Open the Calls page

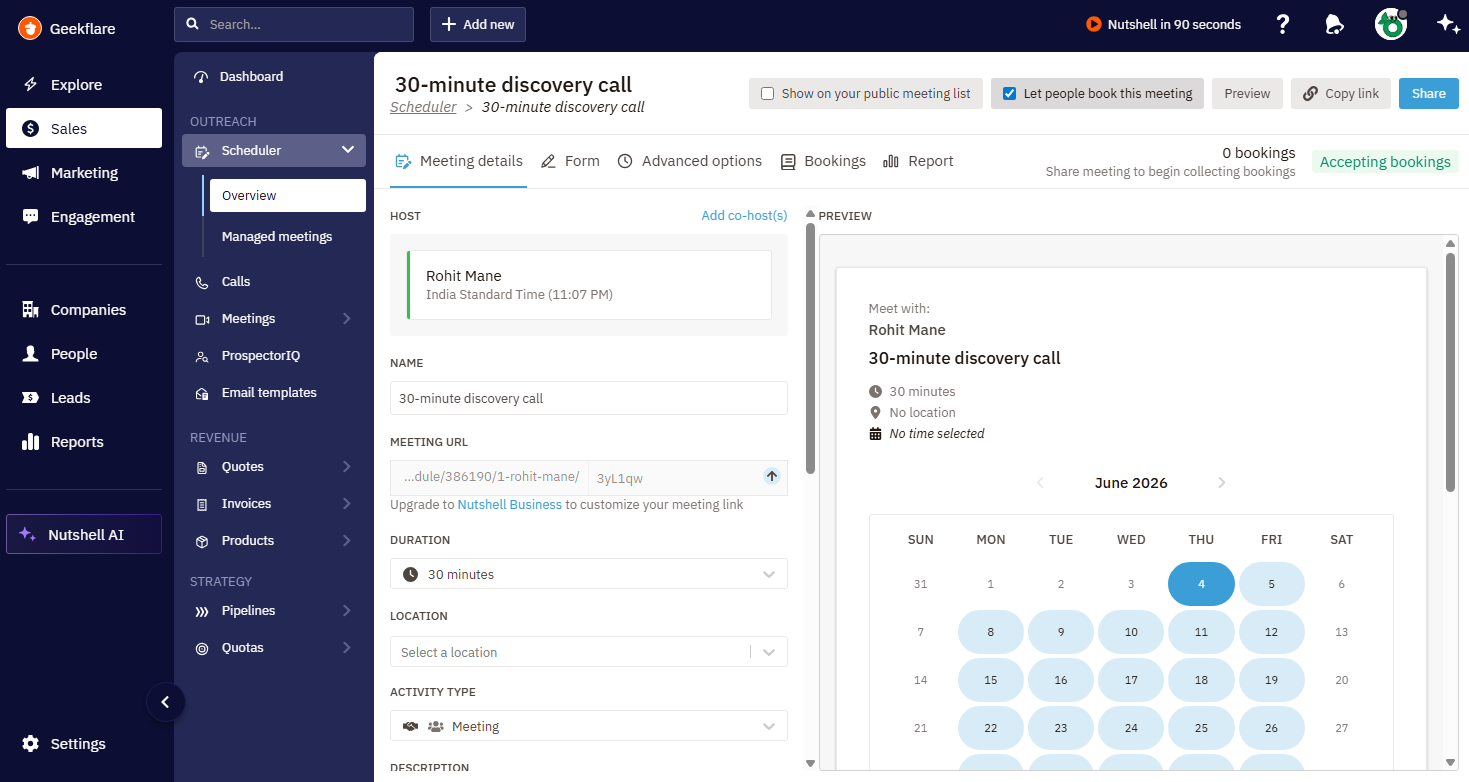pyautogui.click(x=236, y=282)
